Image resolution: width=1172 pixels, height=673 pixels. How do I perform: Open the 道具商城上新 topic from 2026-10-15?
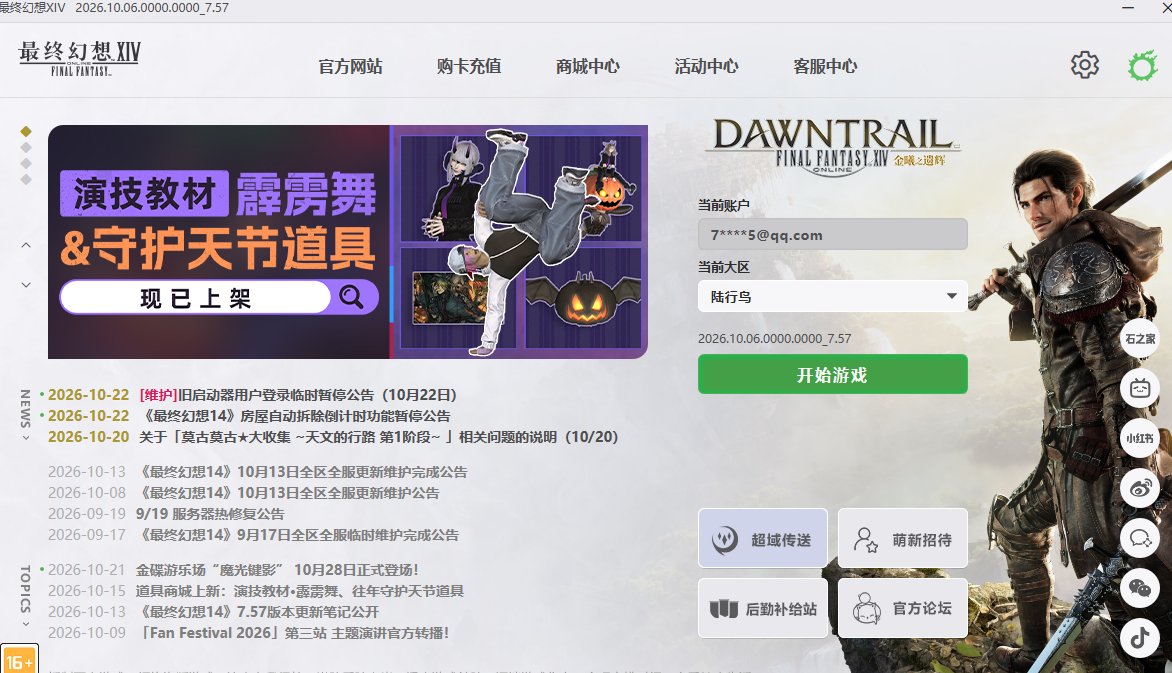[x=300, y=591]
